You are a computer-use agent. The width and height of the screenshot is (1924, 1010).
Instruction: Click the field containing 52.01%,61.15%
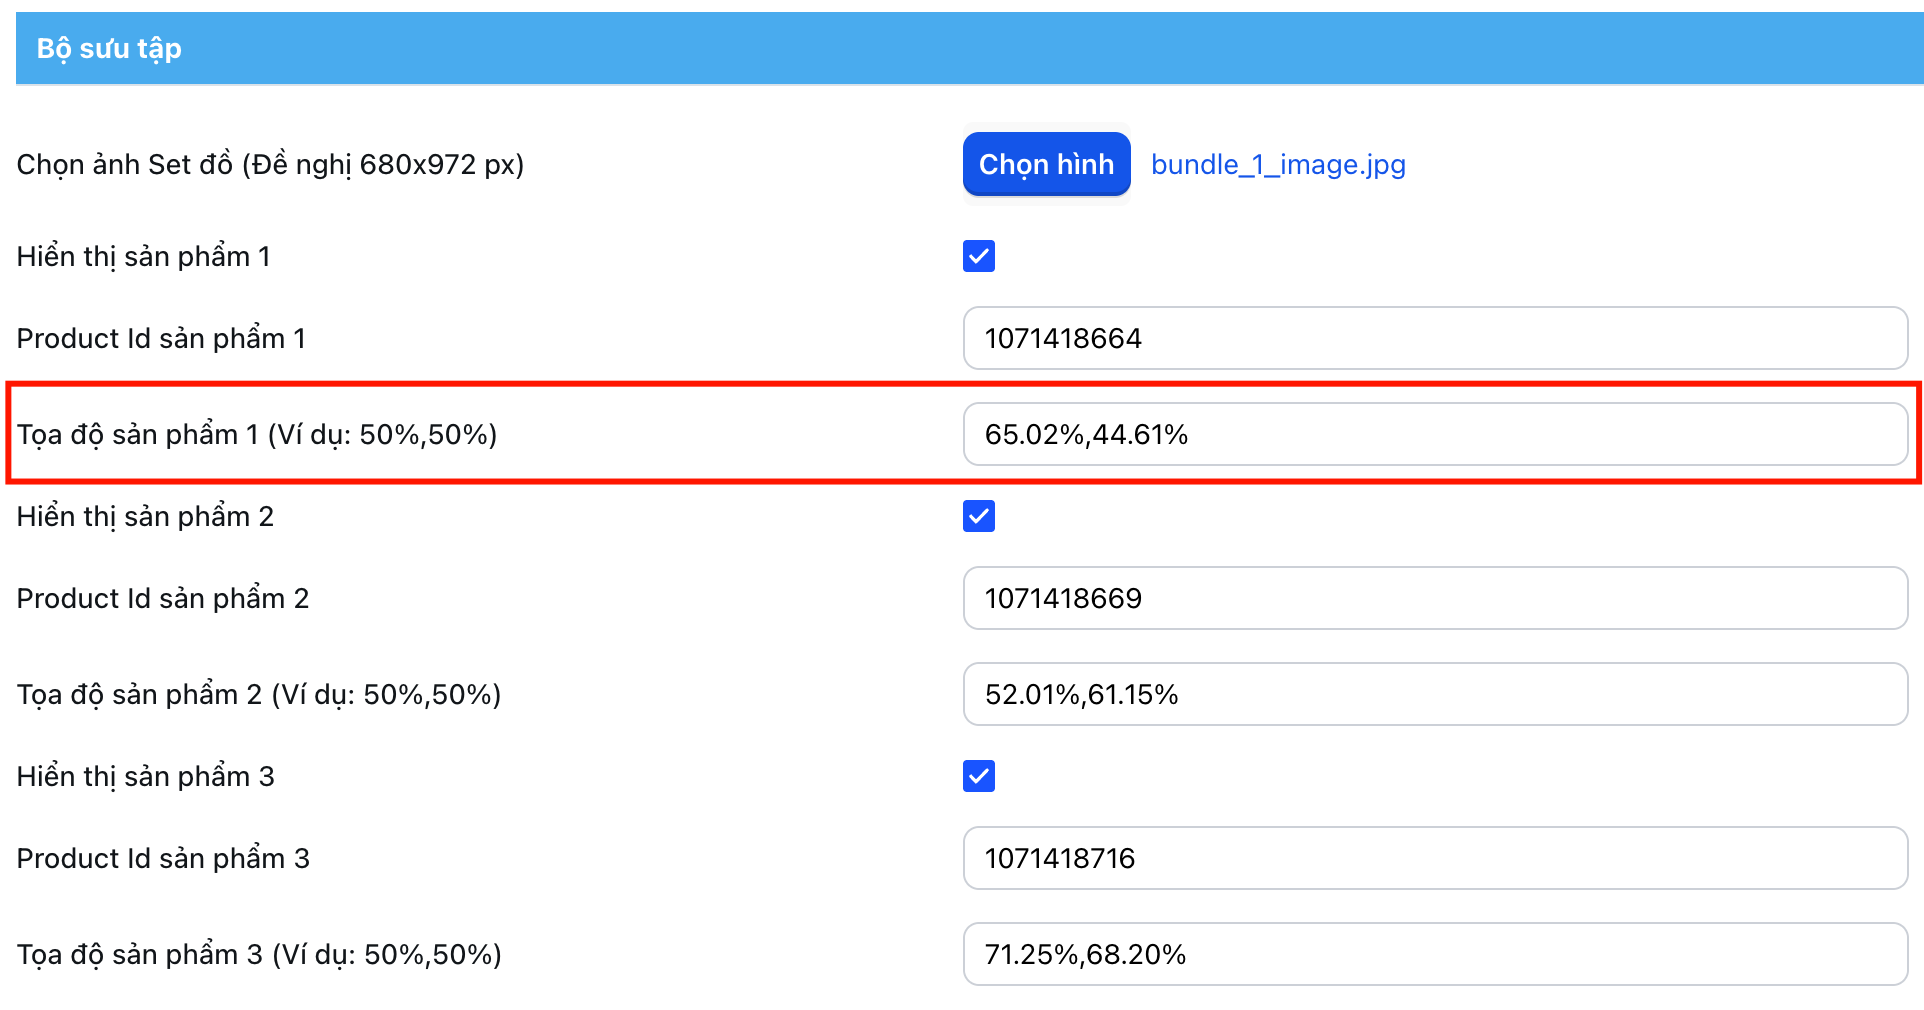pos(1434,694)
